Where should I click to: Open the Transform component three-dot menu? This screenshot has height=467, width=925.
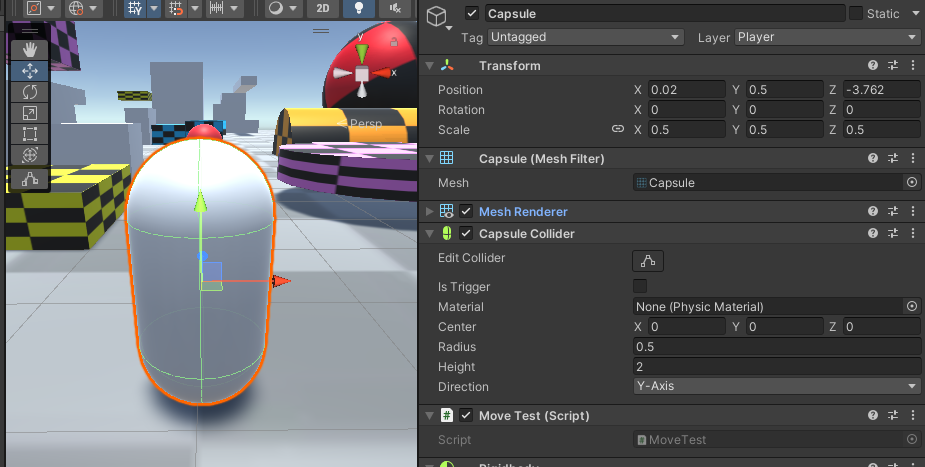point(913,65)
